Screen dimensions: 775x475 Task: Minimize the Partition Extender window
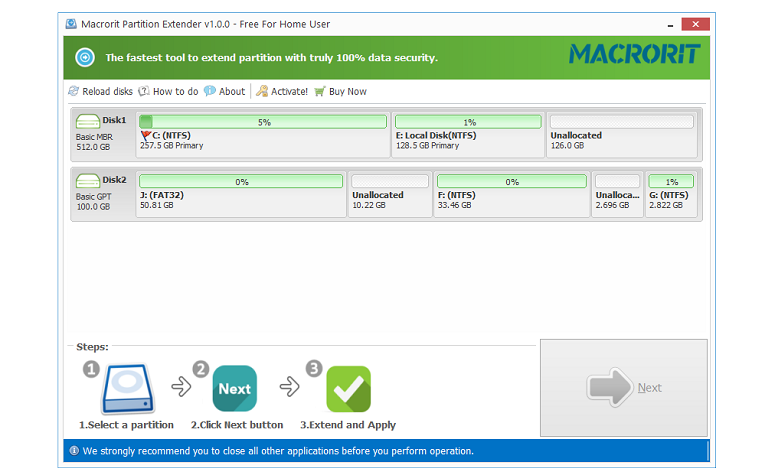point(670,24)
